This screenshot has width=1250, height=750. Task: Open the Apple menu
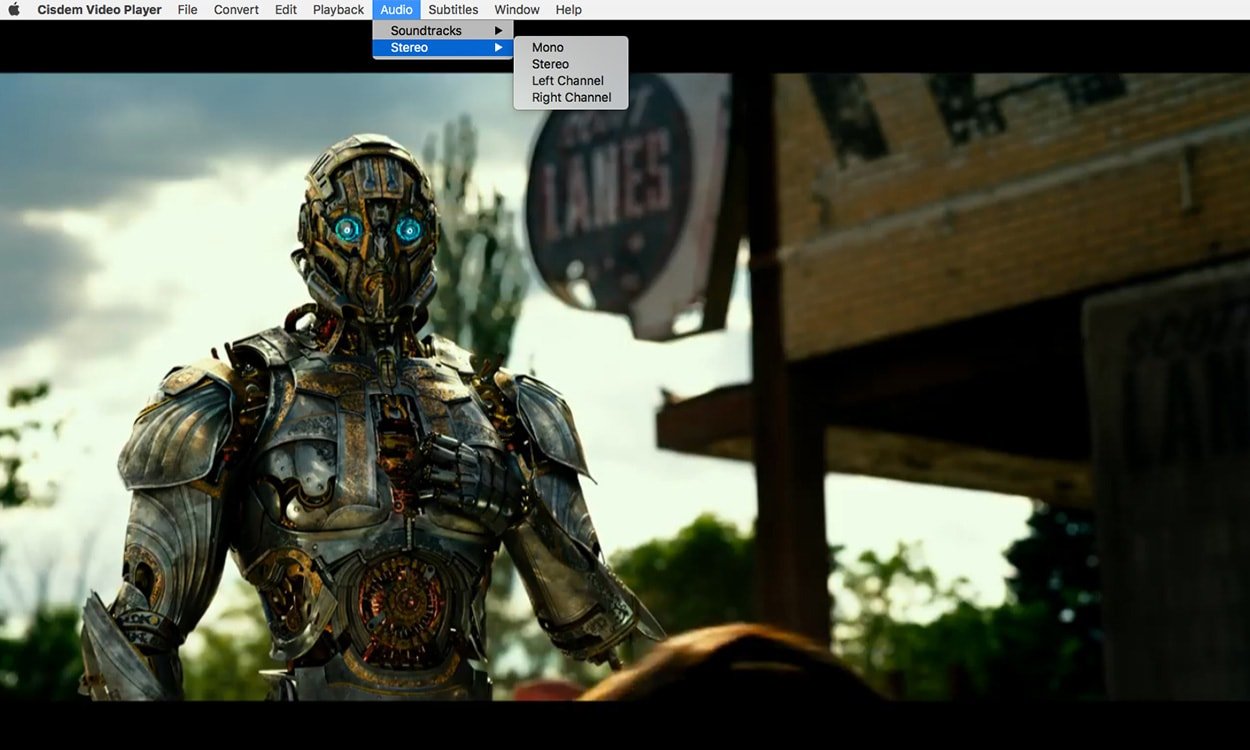coord(14,9)
